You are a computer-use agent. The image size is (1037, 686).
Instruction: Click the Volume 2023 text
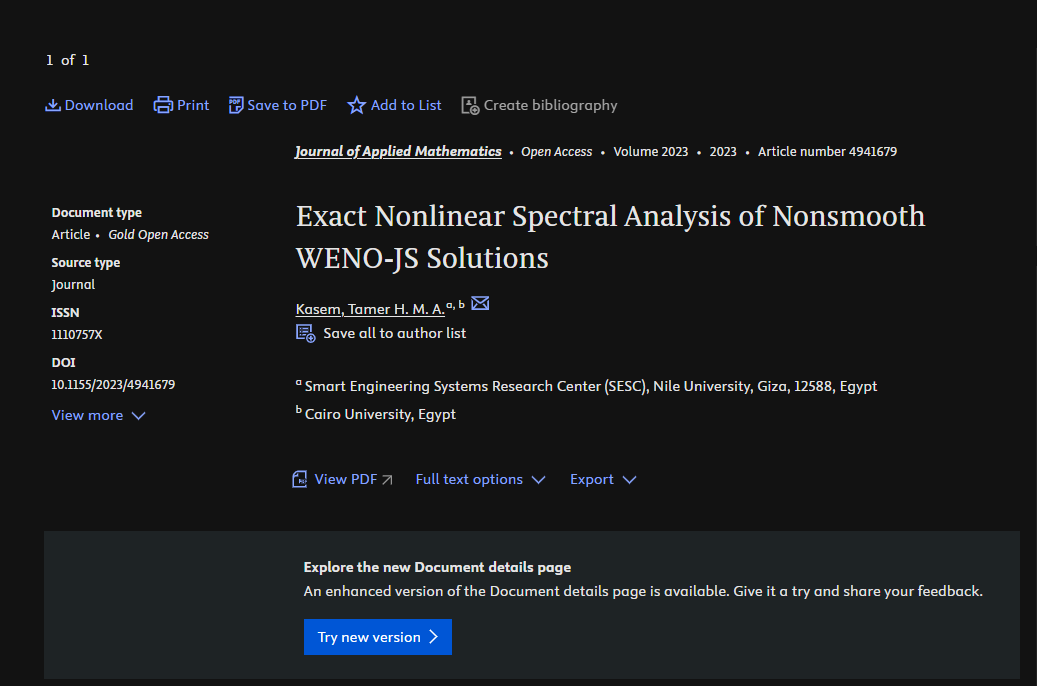651,151
